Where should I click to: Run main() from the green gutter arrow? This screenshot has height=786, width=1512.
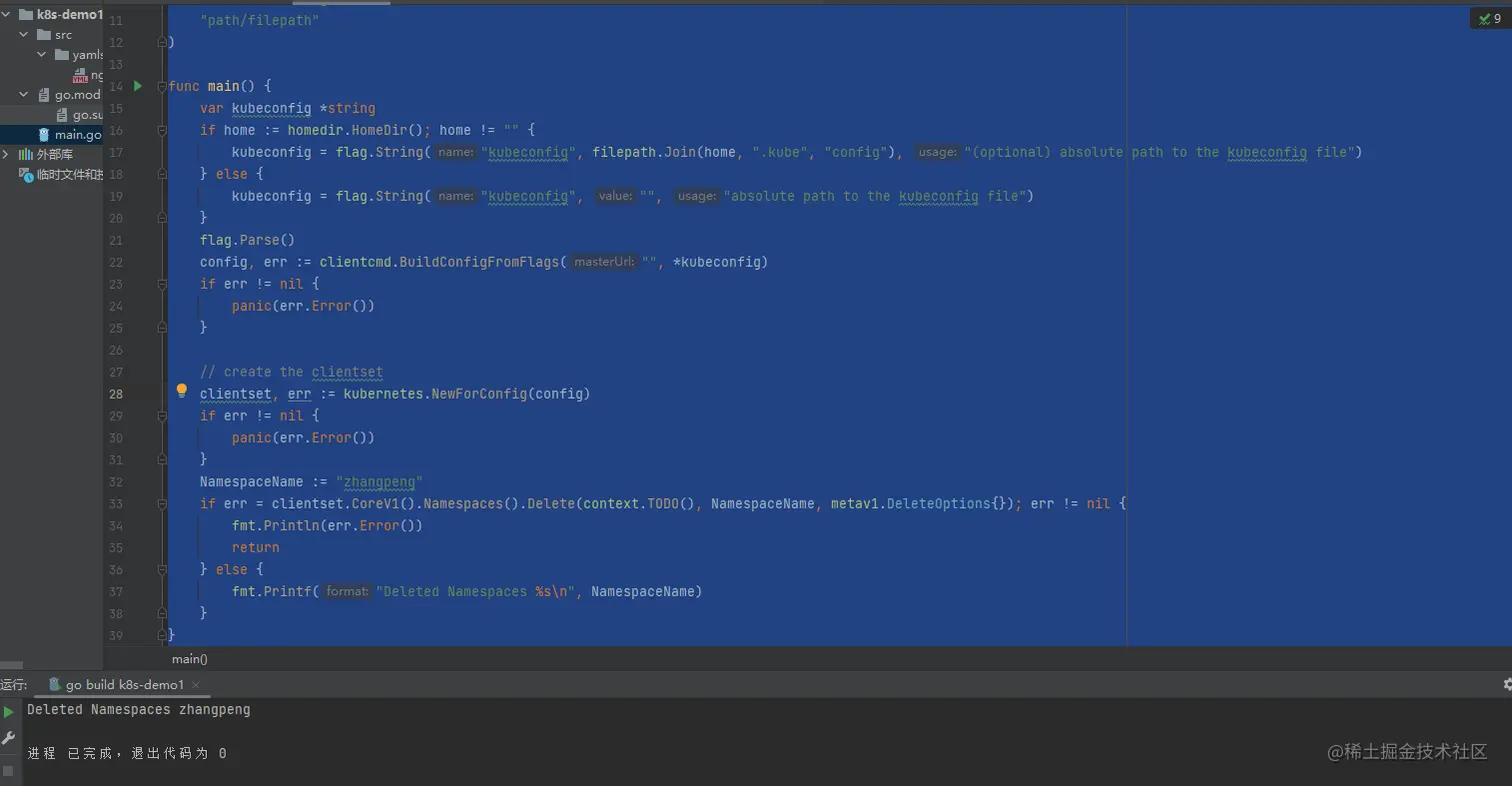click(138, 86)
